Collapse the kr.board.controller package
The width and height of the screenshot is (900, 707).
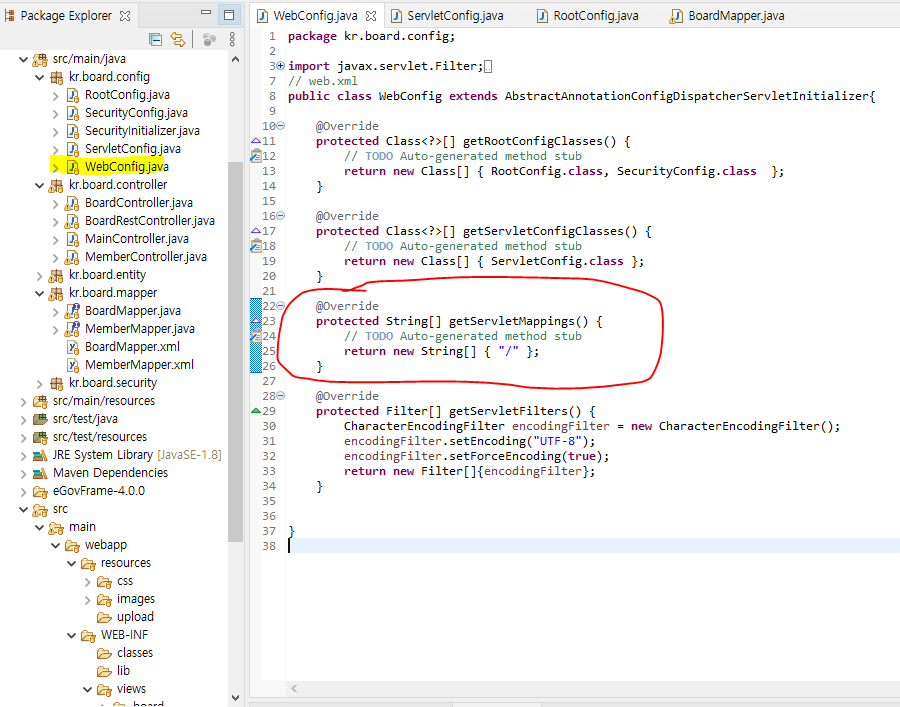[40, 185]
